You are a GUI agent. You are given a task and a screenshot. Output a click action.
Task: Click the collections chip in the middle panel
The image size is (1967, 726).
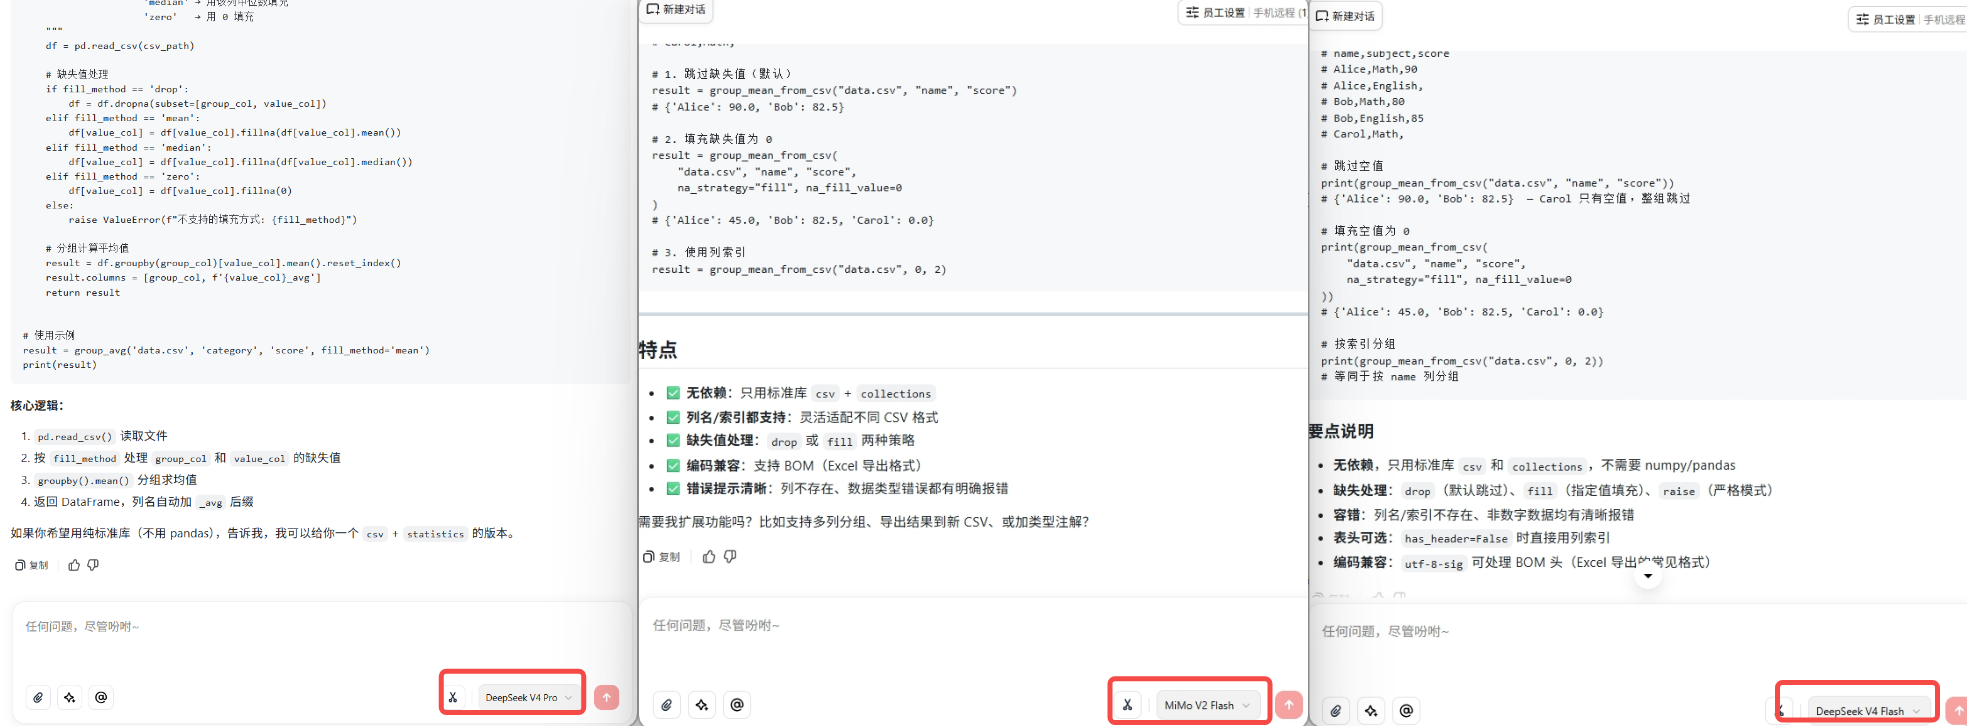click(896, 394)
